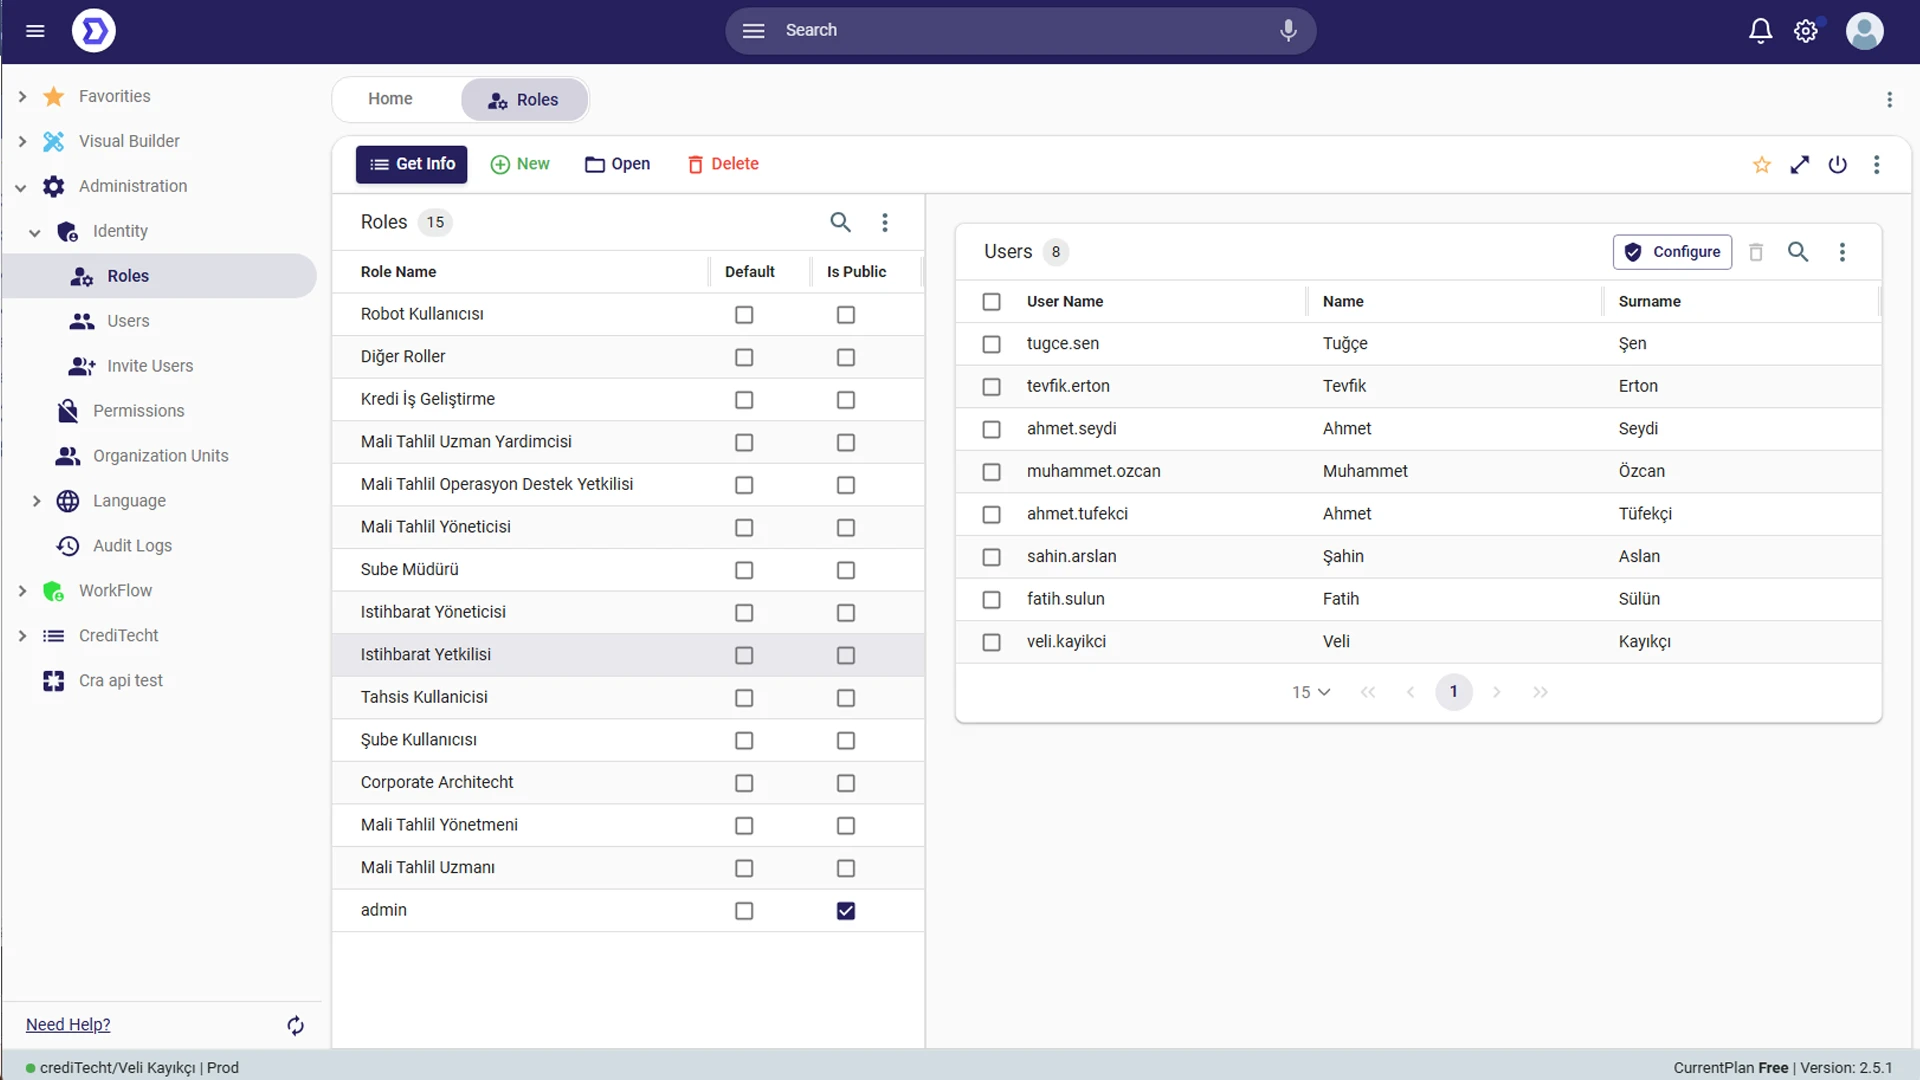Select the Istihbarat Yöneticisi role row
The height and width of the screenshot is (1080, 1920).
click(x=628, y=612)
